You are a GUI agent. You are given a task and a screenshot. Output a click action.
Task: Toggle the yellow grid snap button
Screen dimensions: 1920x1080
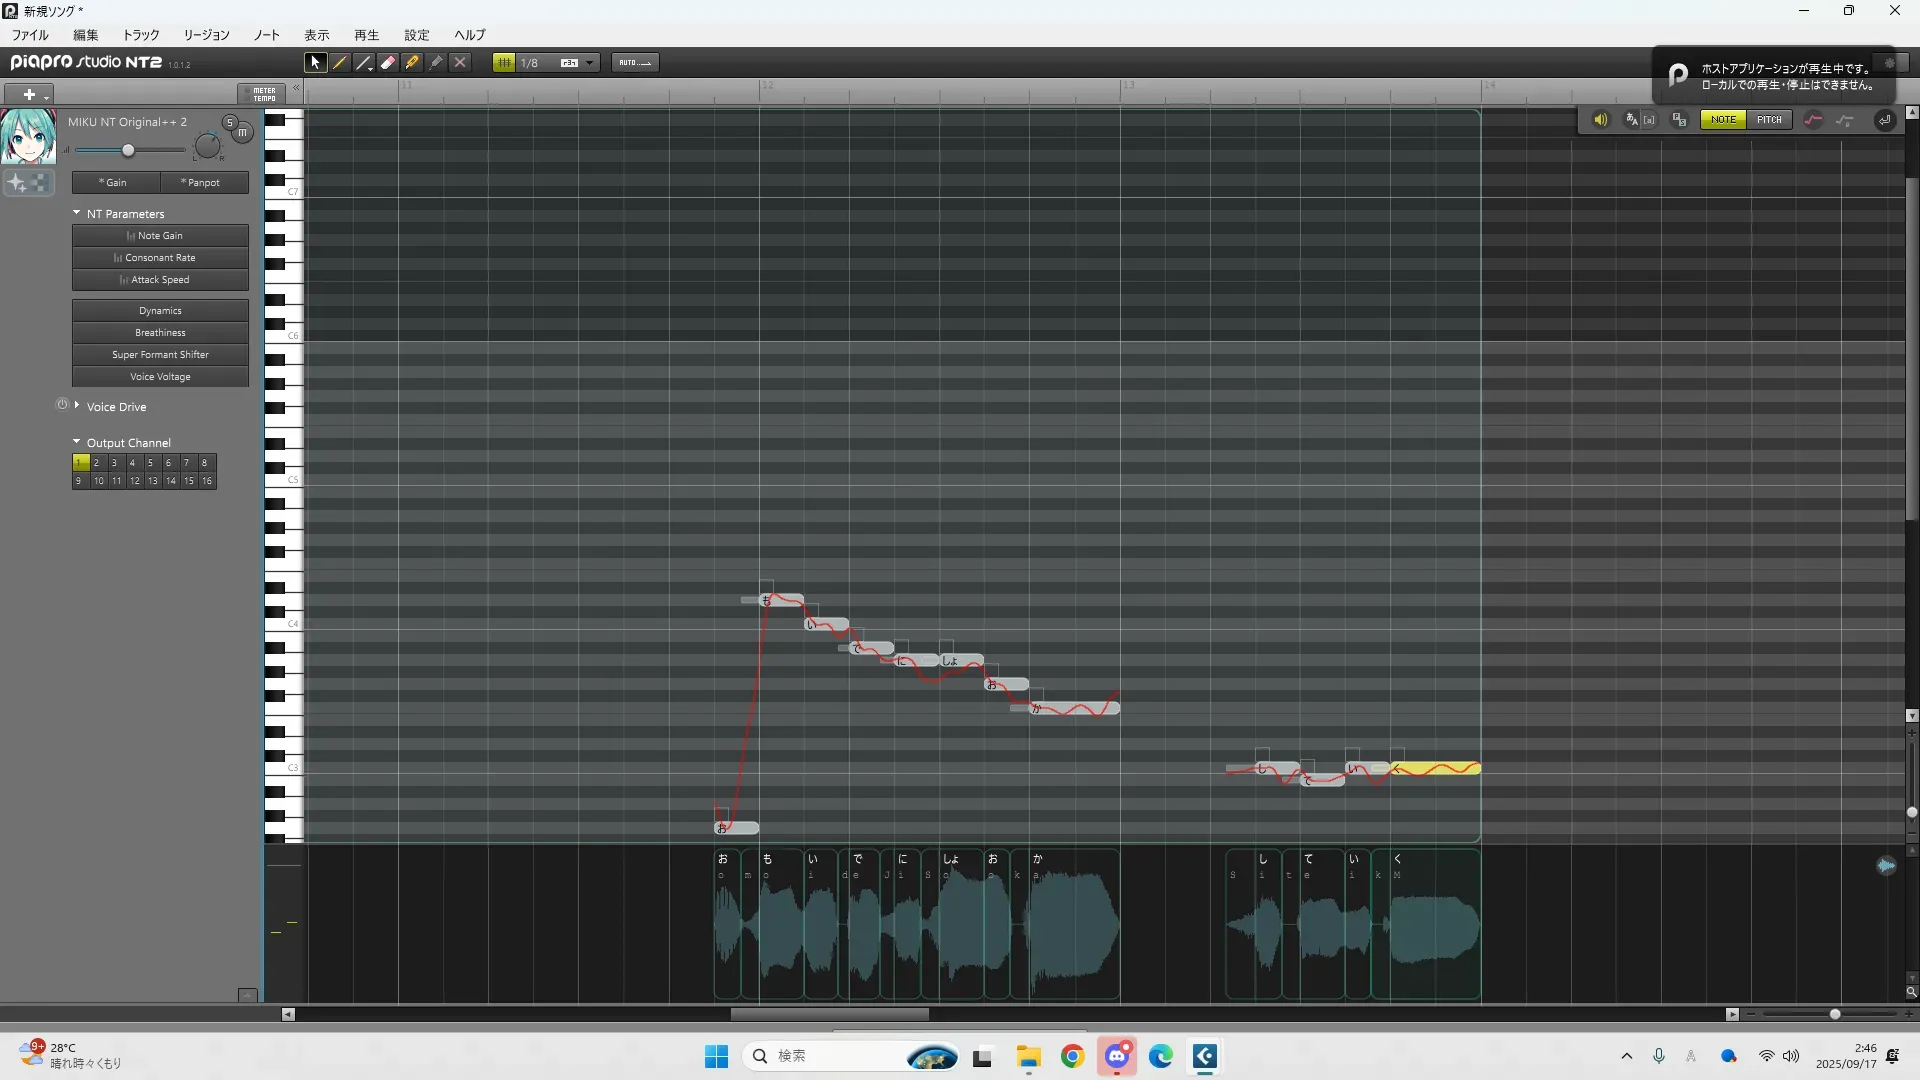click(x=504, y=62)
